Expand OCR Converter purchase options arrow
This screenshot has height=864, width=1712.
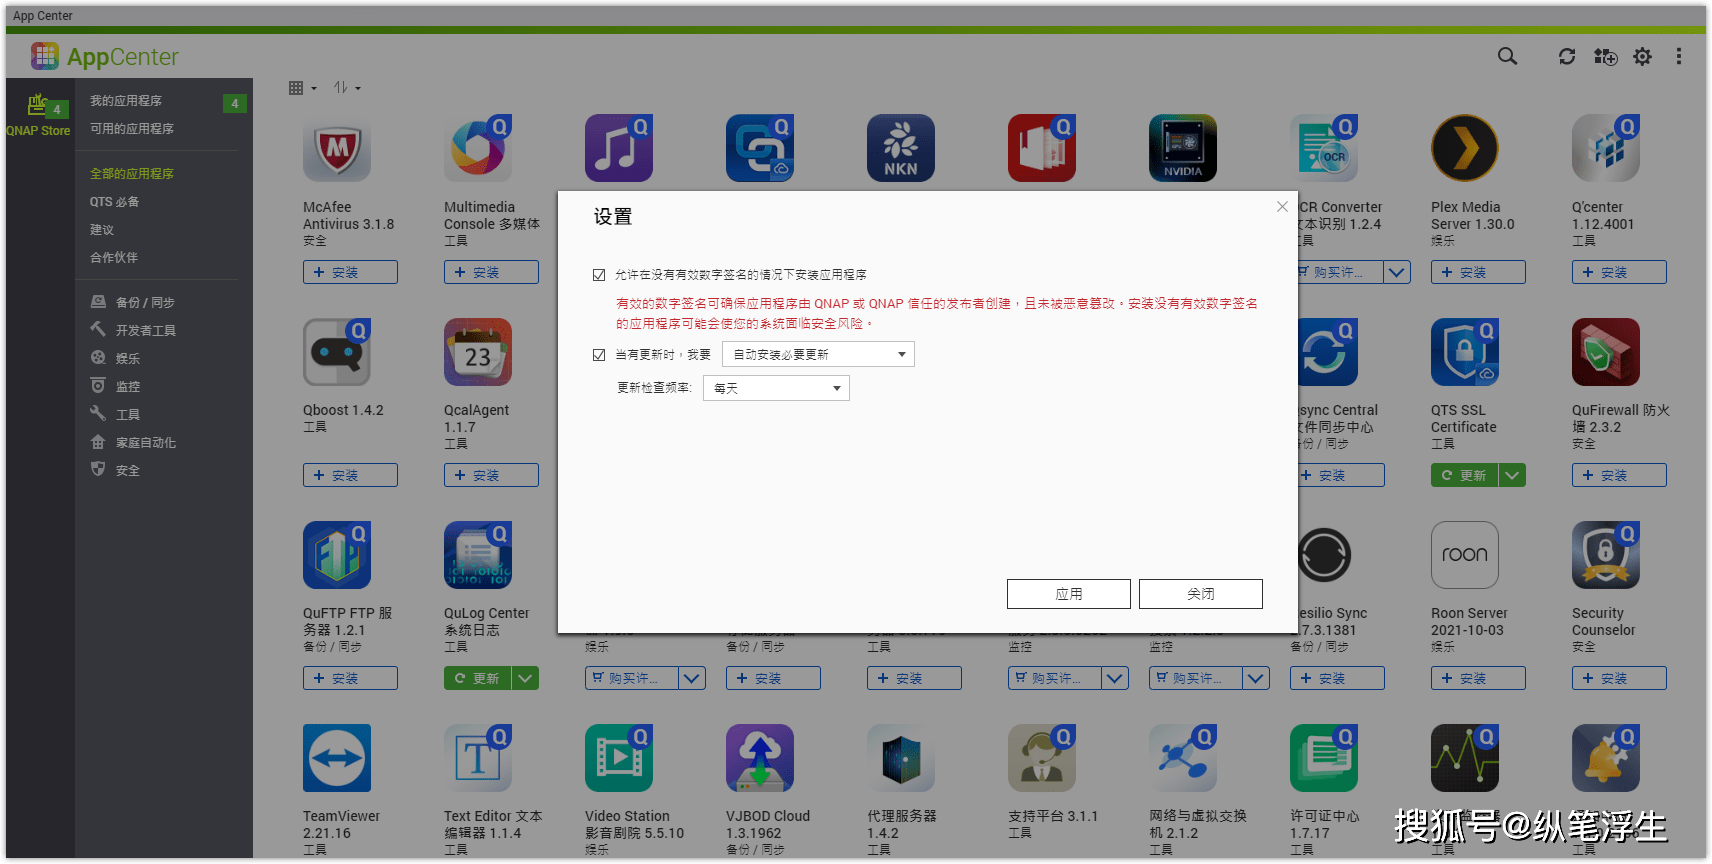point(1397,272)
